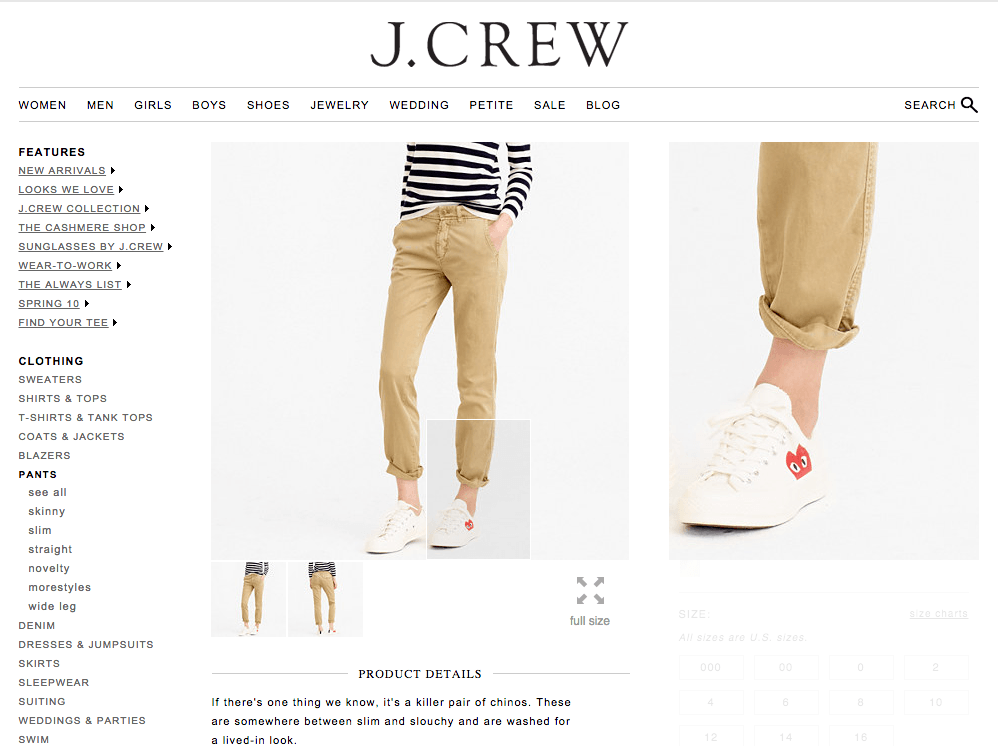Select first front-view pants thumbnail

[248, 599]
